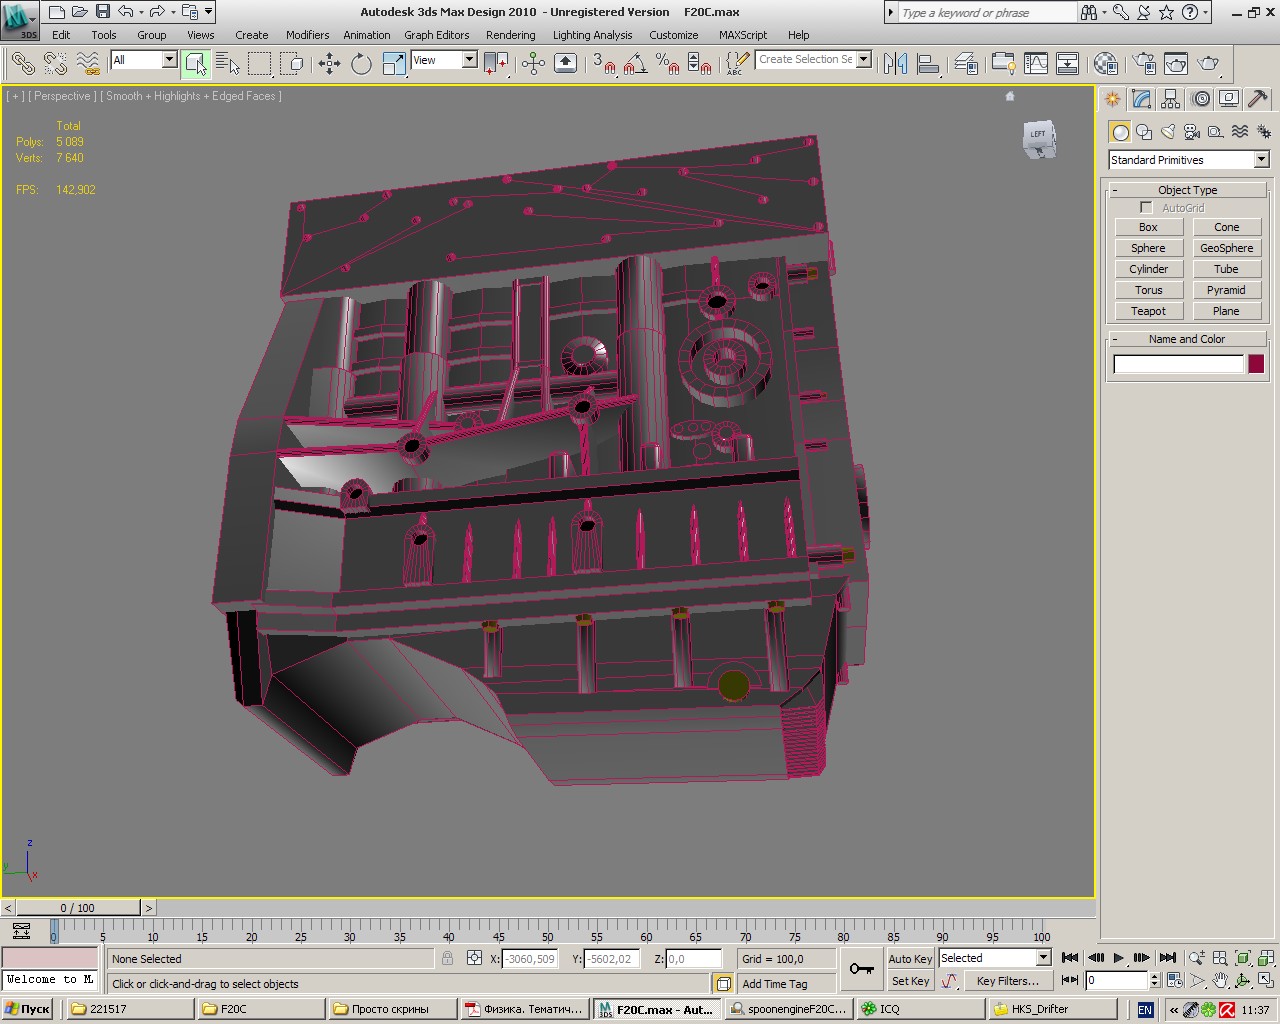Select Lights category in Create panel

point(1168,132)
